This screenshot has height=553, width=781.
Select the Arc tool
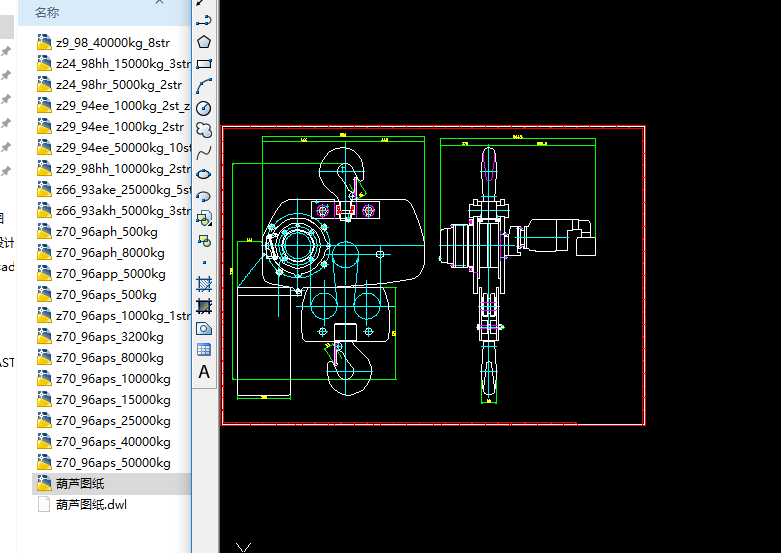coord(204,86)
